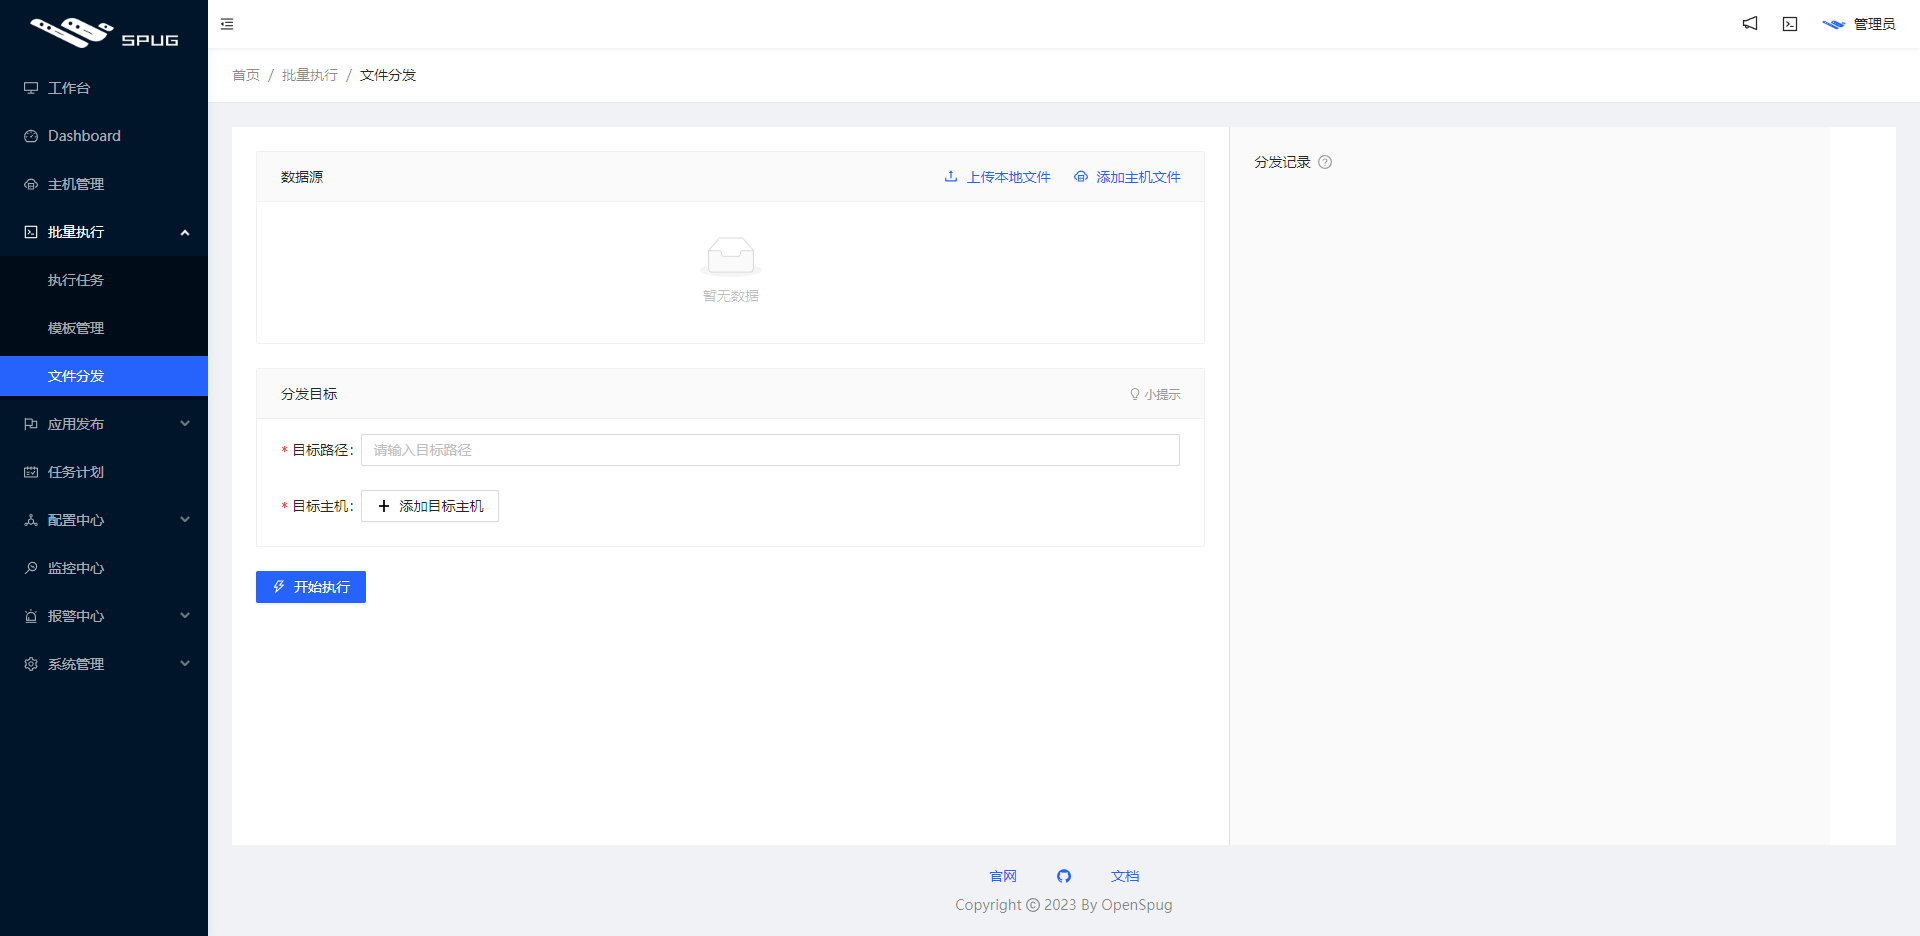This screenshot has width=1920, height=936.
Task: Click the question mark next to 分发记录
Action: (x=1325, y=162)
